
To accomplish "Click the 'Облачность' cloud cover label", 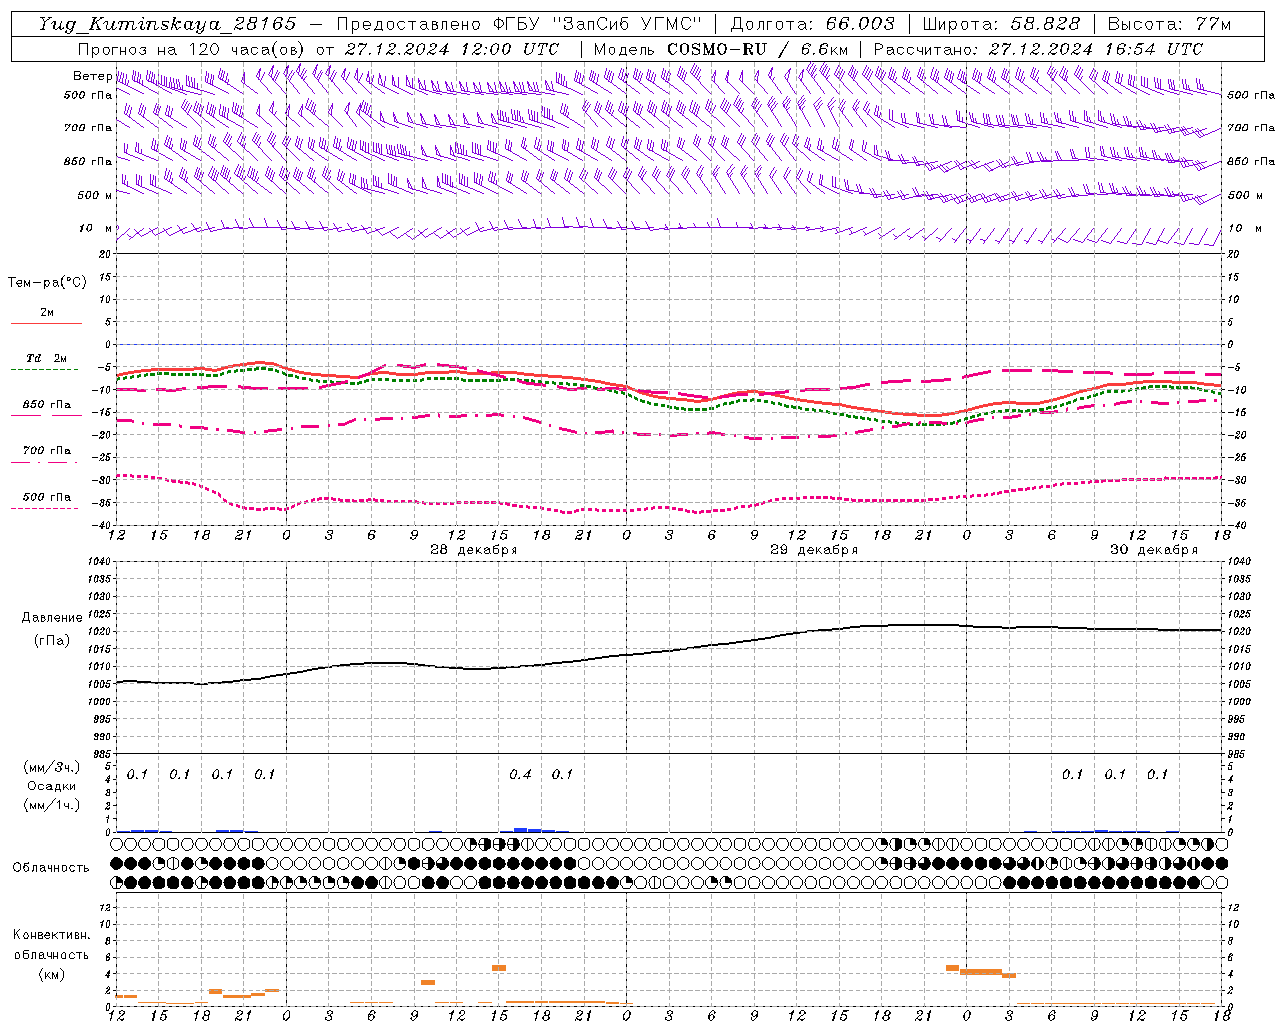I will click(x=51, y=868).
